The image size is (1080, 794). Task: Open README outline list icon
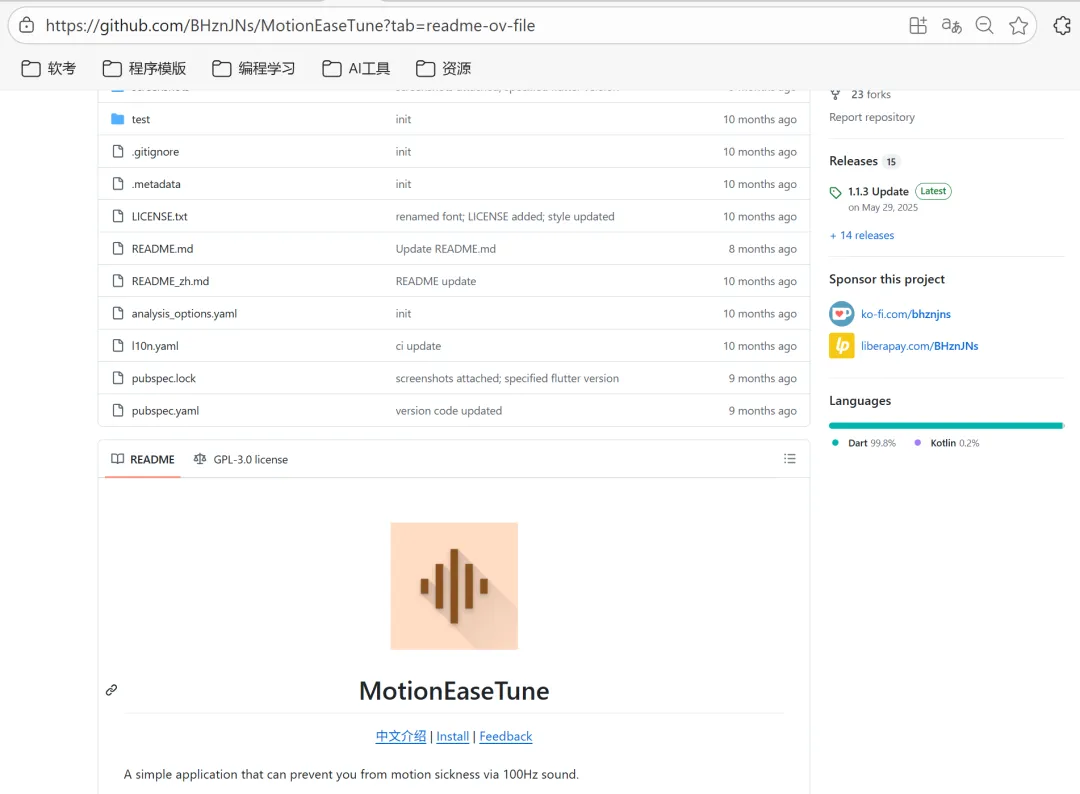(x=789, y=459)
